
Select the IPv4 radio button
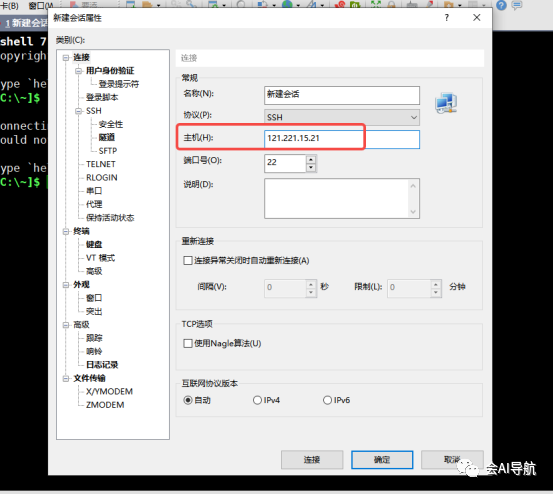pos(257,400)
